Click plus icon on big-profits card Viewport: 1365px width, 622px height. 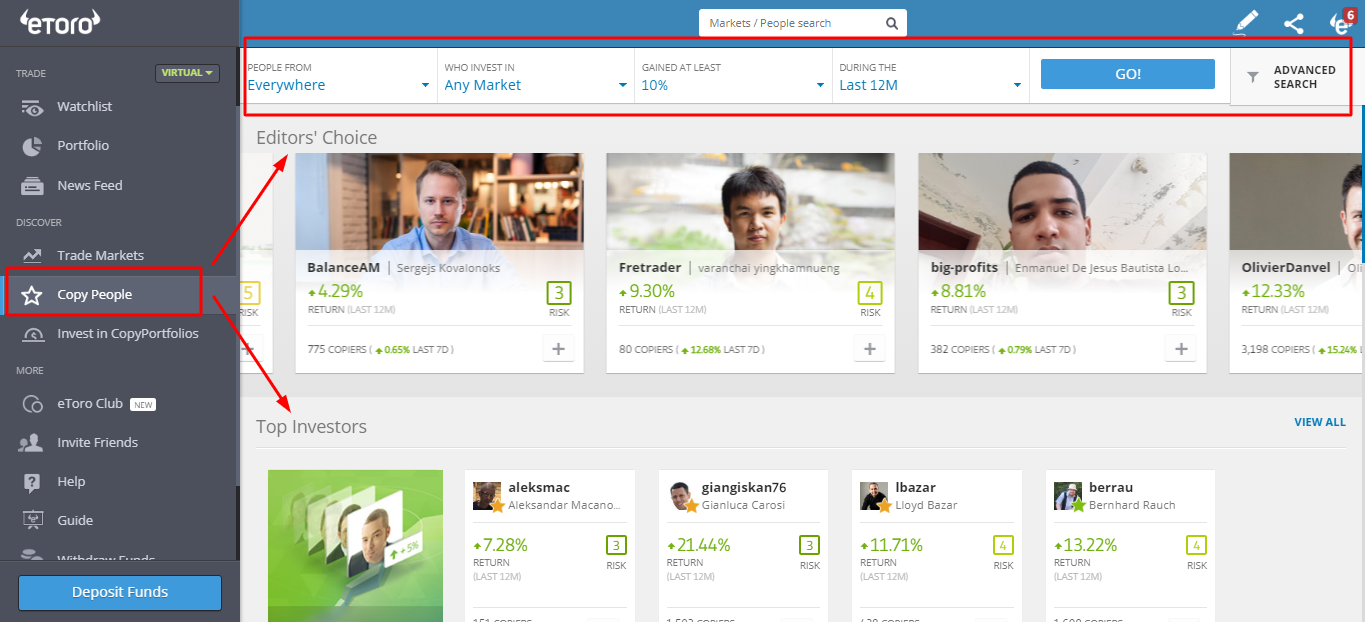point(1181,348)
